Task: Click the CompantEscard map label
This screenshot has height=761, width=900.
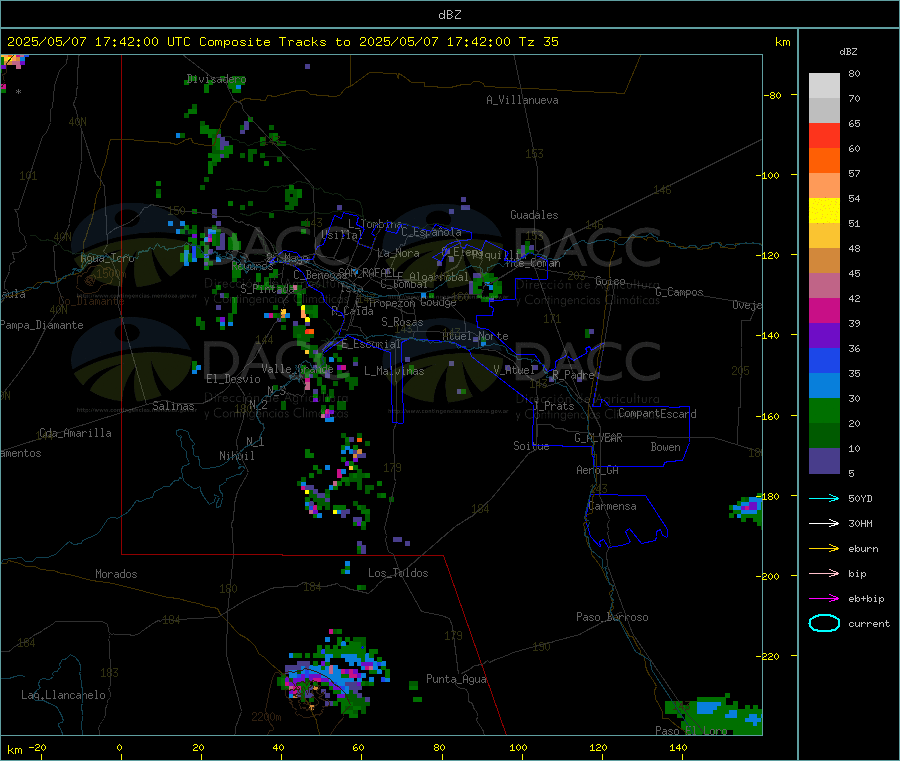Action: [x=657, y=414]
